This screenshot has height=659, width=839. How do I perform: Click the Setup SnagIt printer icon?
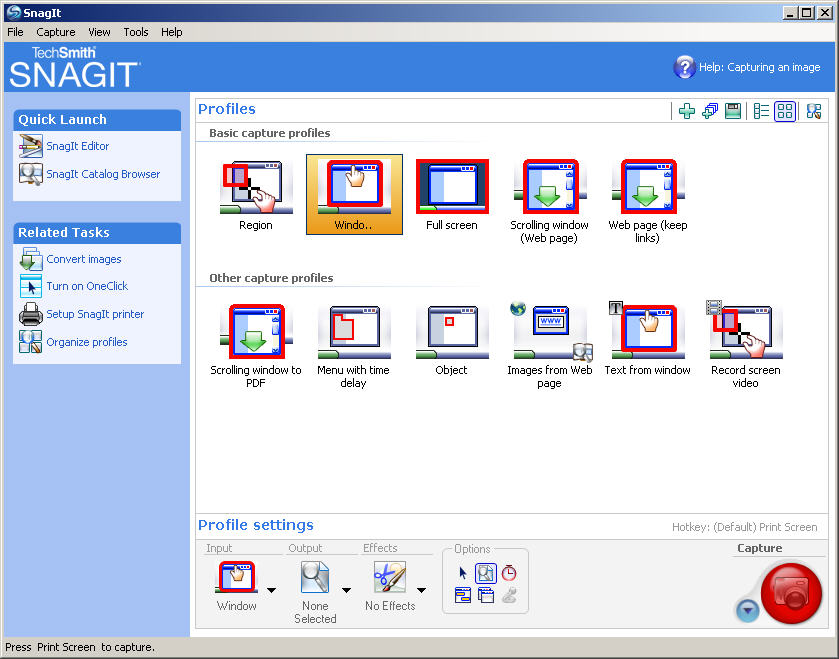pyautogui.click(x=30, y=314)
